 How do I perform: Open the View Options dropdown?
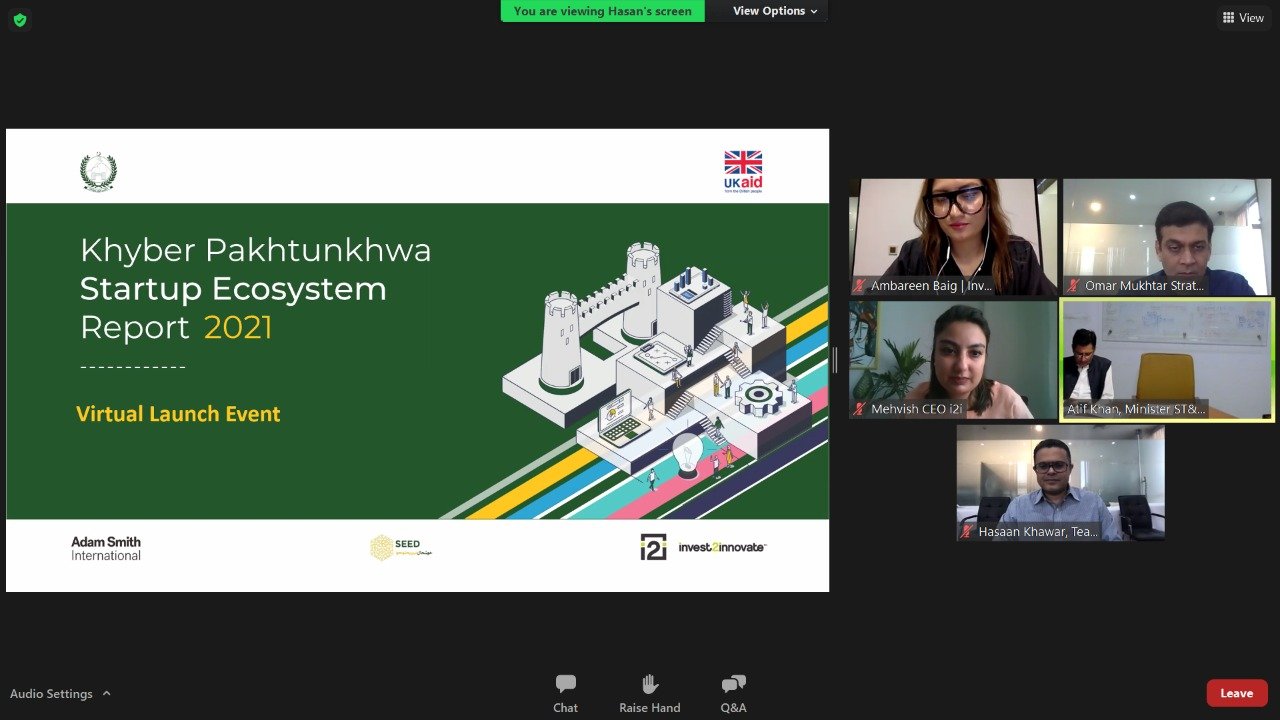(768, 11)
